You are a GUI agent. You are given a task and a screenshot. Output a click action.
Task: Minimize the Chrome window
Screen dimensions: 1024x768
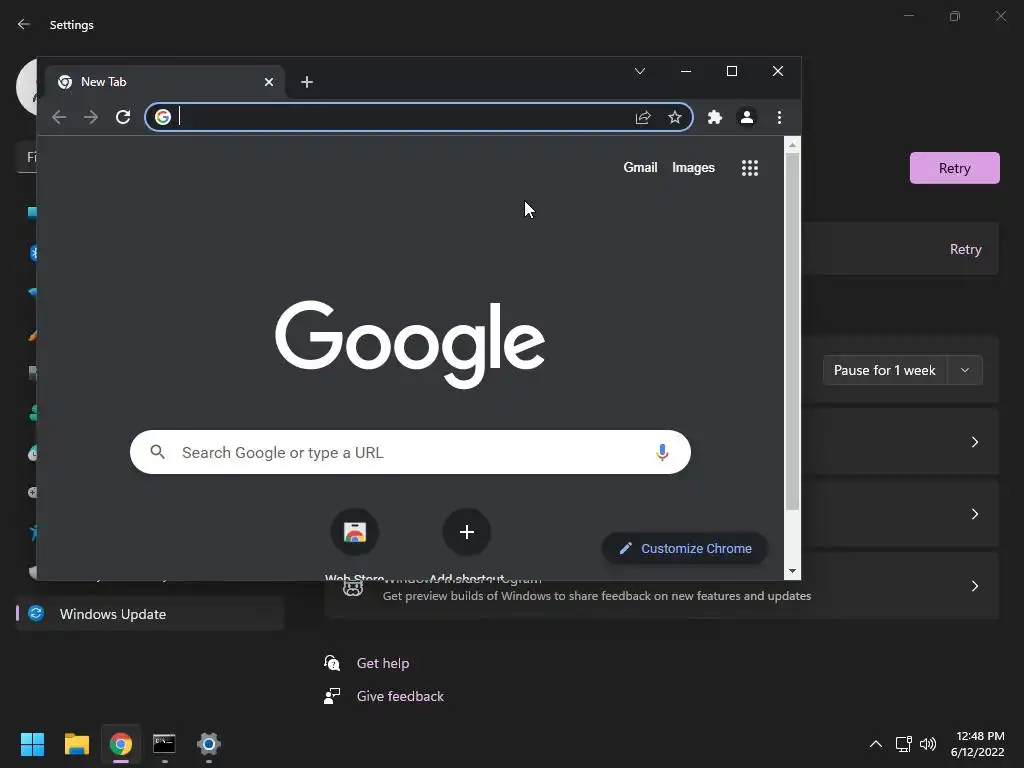click(x=686, y=71)
